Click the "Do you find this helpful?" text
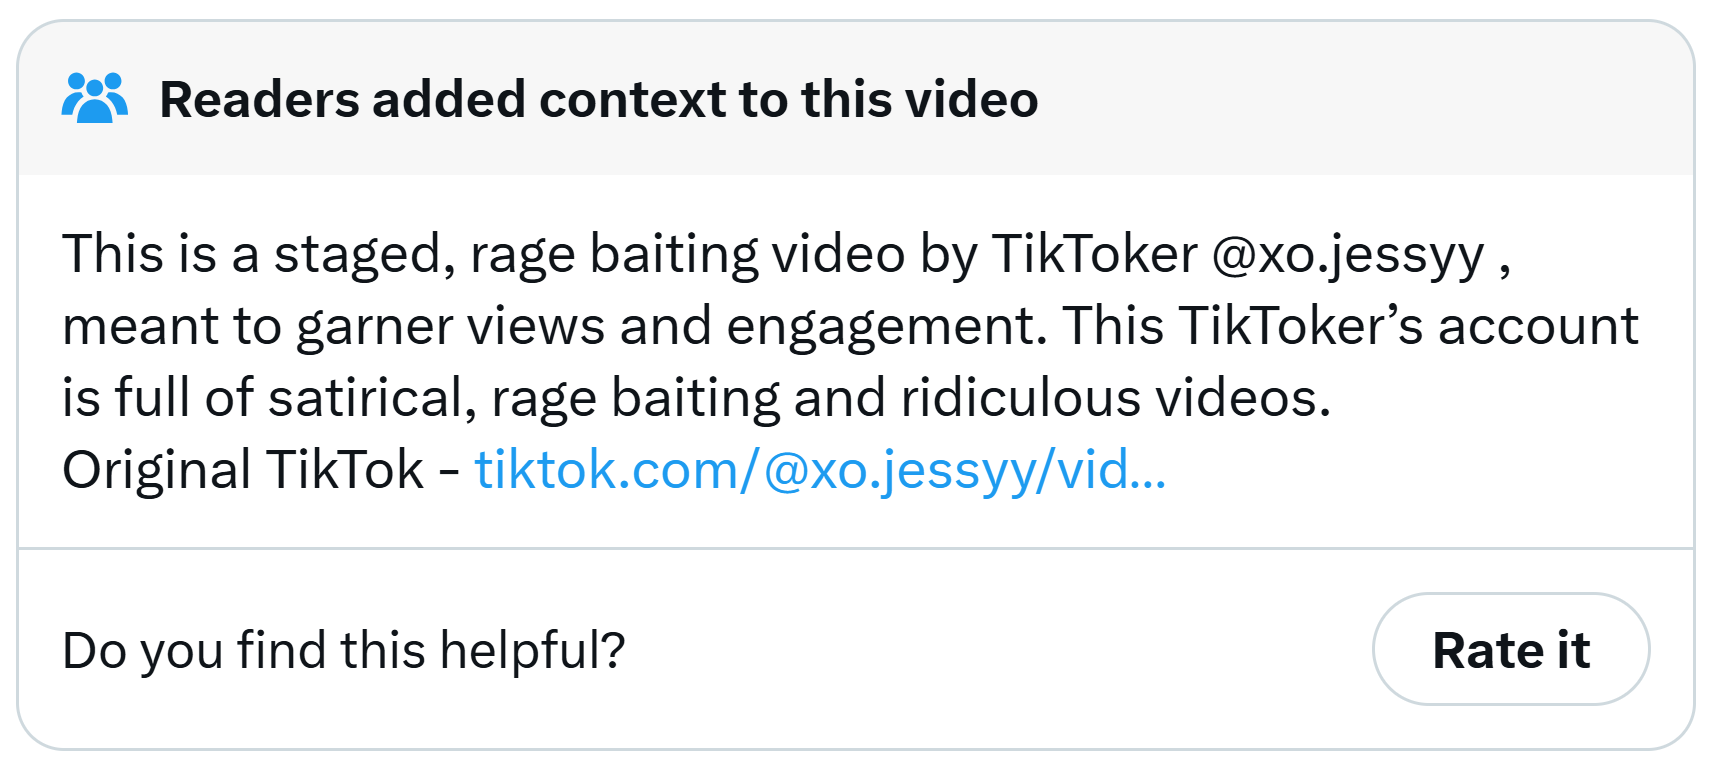 click(x=343, y=650)
